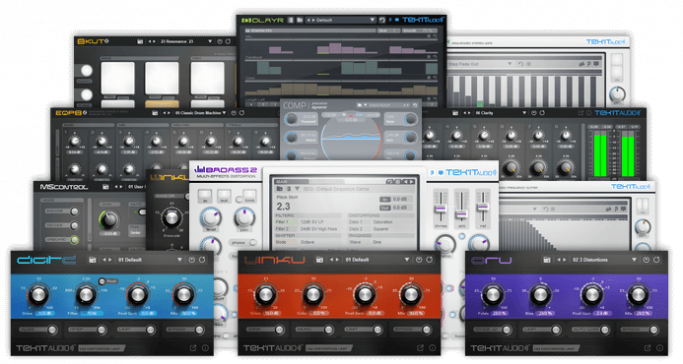Select the Filter 1 row in Badass 2
The height and width of the screenshot is (364, 683).
[x=308, y=222]
